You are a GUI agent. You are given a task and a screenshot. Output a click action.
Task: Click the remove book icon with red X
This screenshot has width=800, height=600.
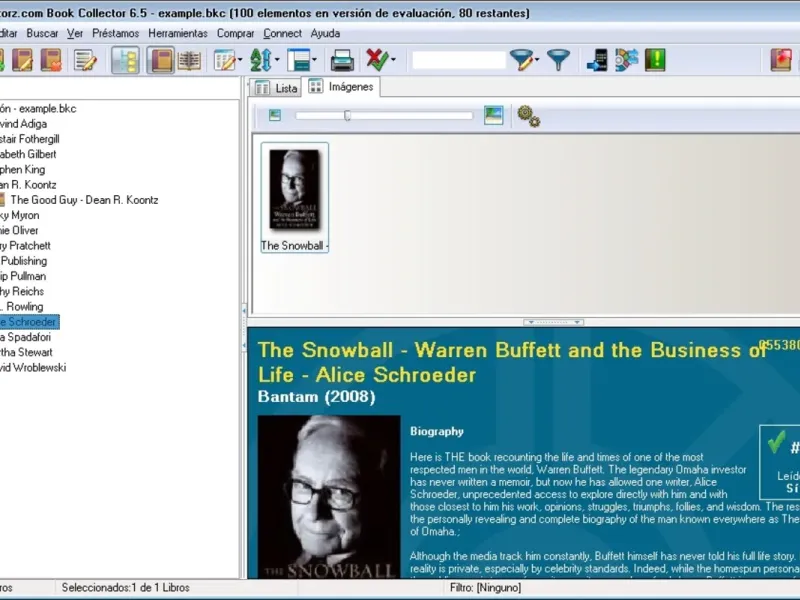coord(51,60)
